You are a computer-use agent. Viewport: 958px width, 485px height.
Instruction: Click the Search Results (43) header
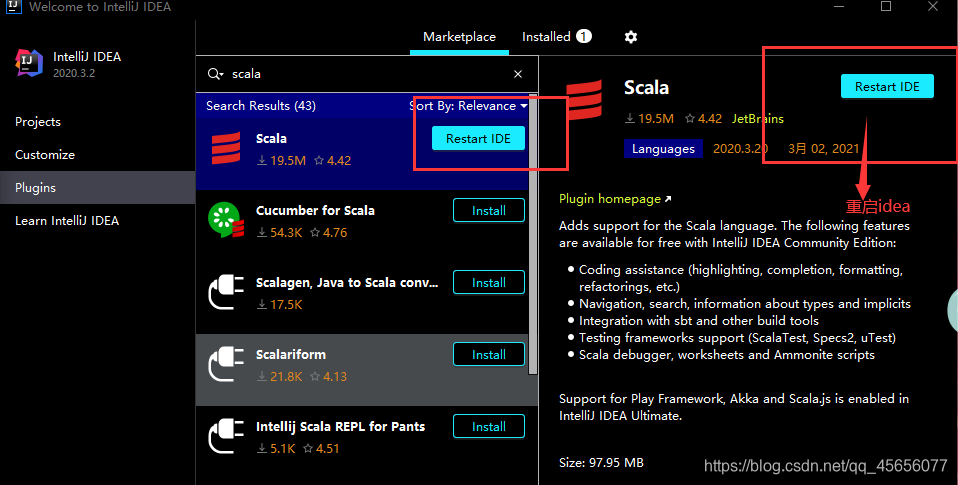click(261, 106)
